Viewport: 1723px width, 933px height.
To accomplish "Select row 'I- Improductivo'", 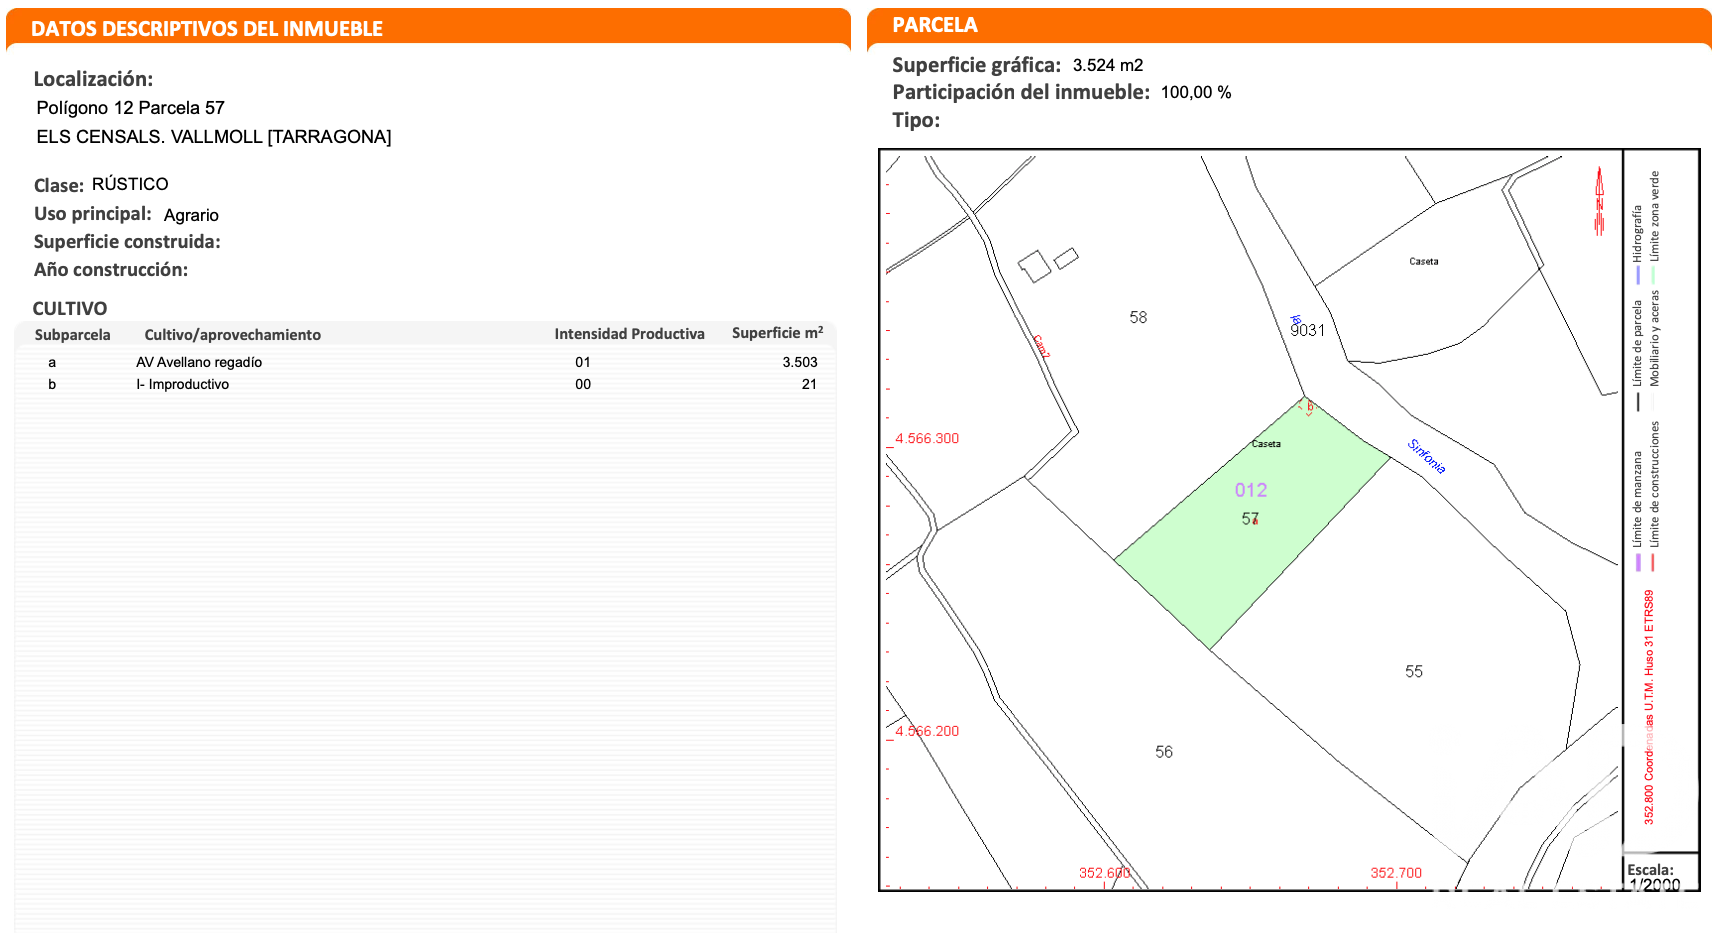I will [x=426, y=384].
